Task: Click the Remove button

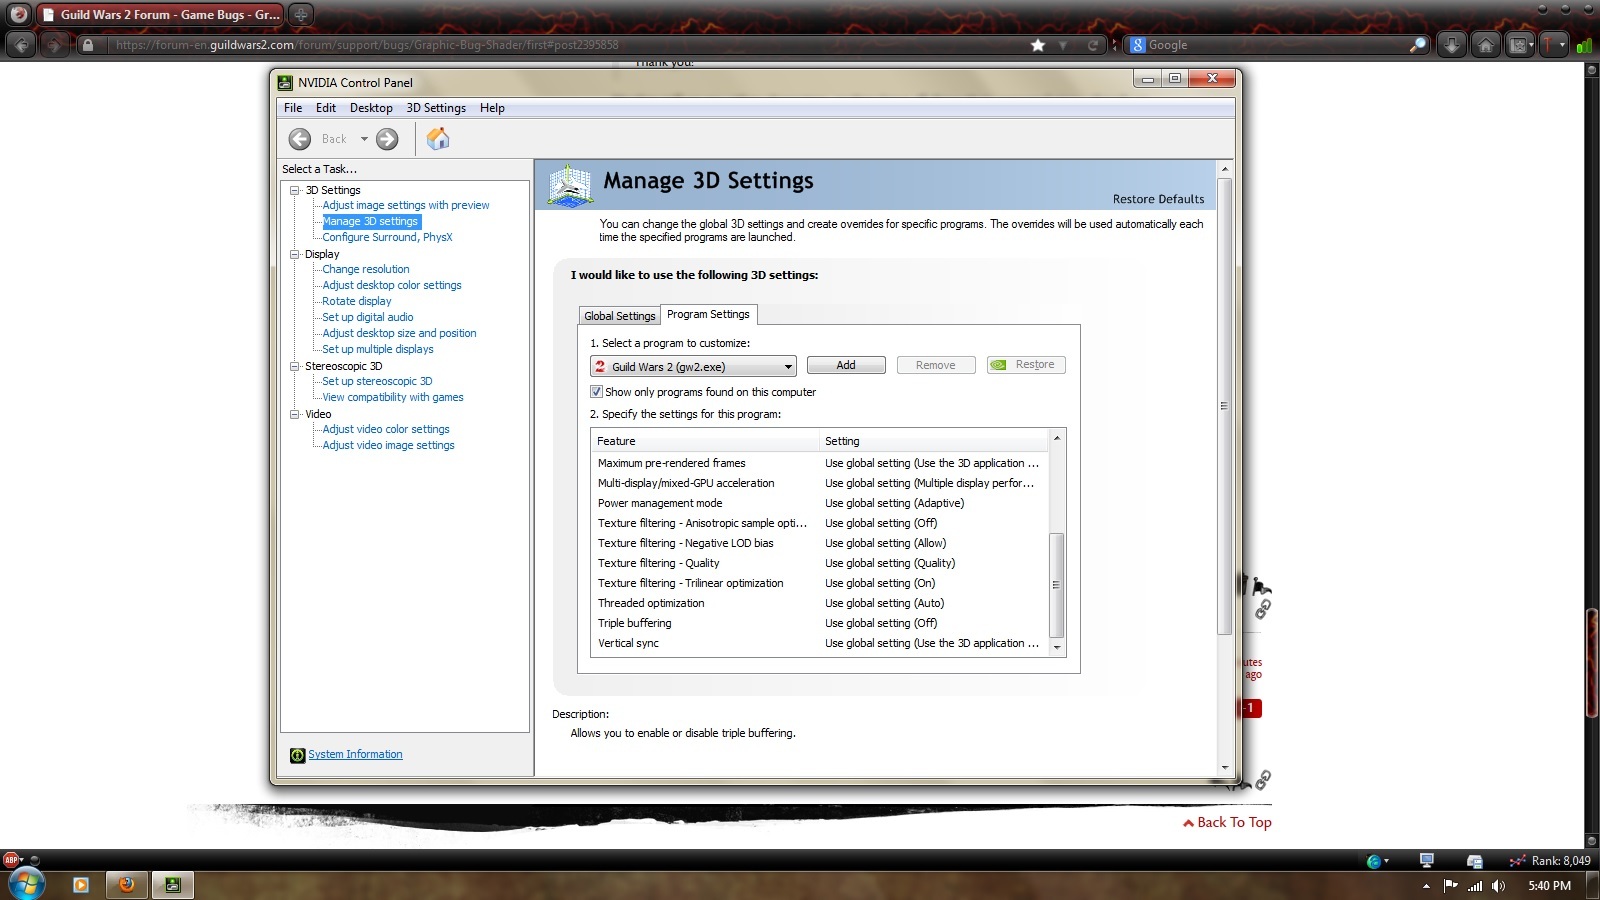Action: pyautogui.click(x=936, y=365)
